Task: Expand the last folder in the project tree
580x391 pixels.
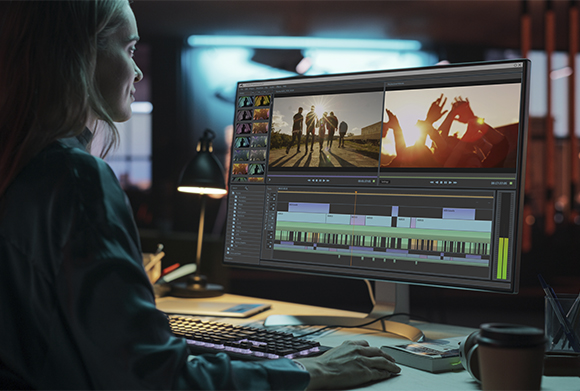Action: pos(228,253)
